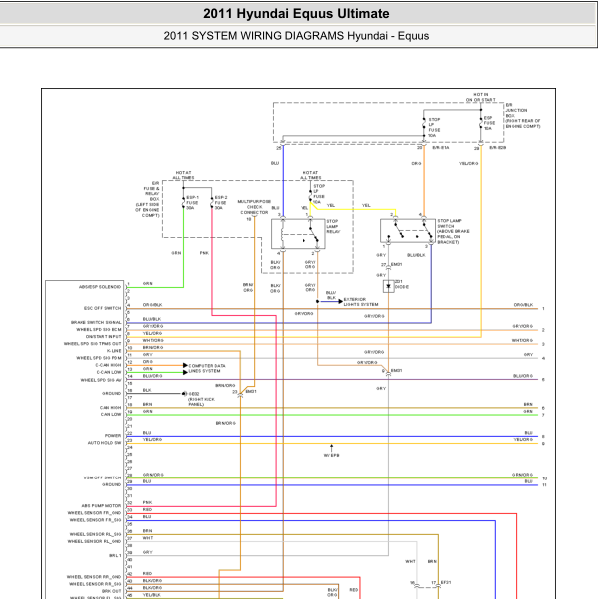Viewport: 598px width, 599px height.
Task: Click the "YEL/ORG" label below junction box
Action: [468, 164]
